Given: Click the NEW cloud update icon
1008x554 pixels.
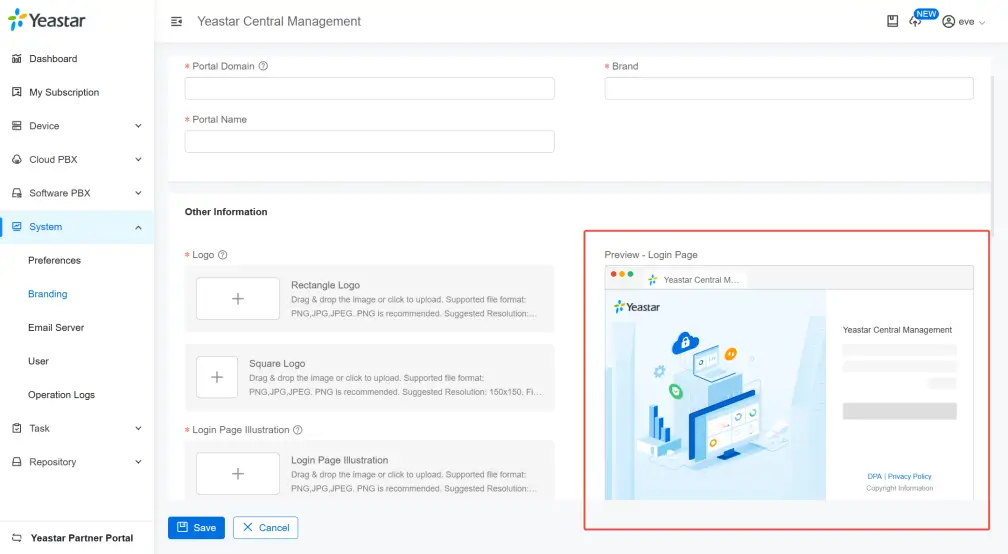Looking at the screenshot, I should [x=916, y=21].
